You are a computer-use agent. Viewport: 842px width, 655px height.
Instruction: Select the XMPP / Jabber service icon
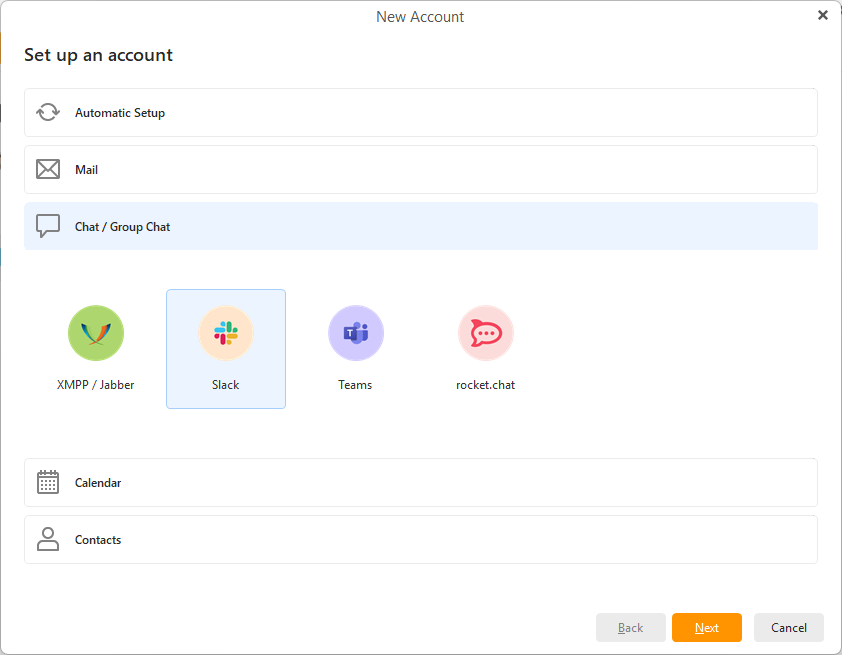pos(96,334)
